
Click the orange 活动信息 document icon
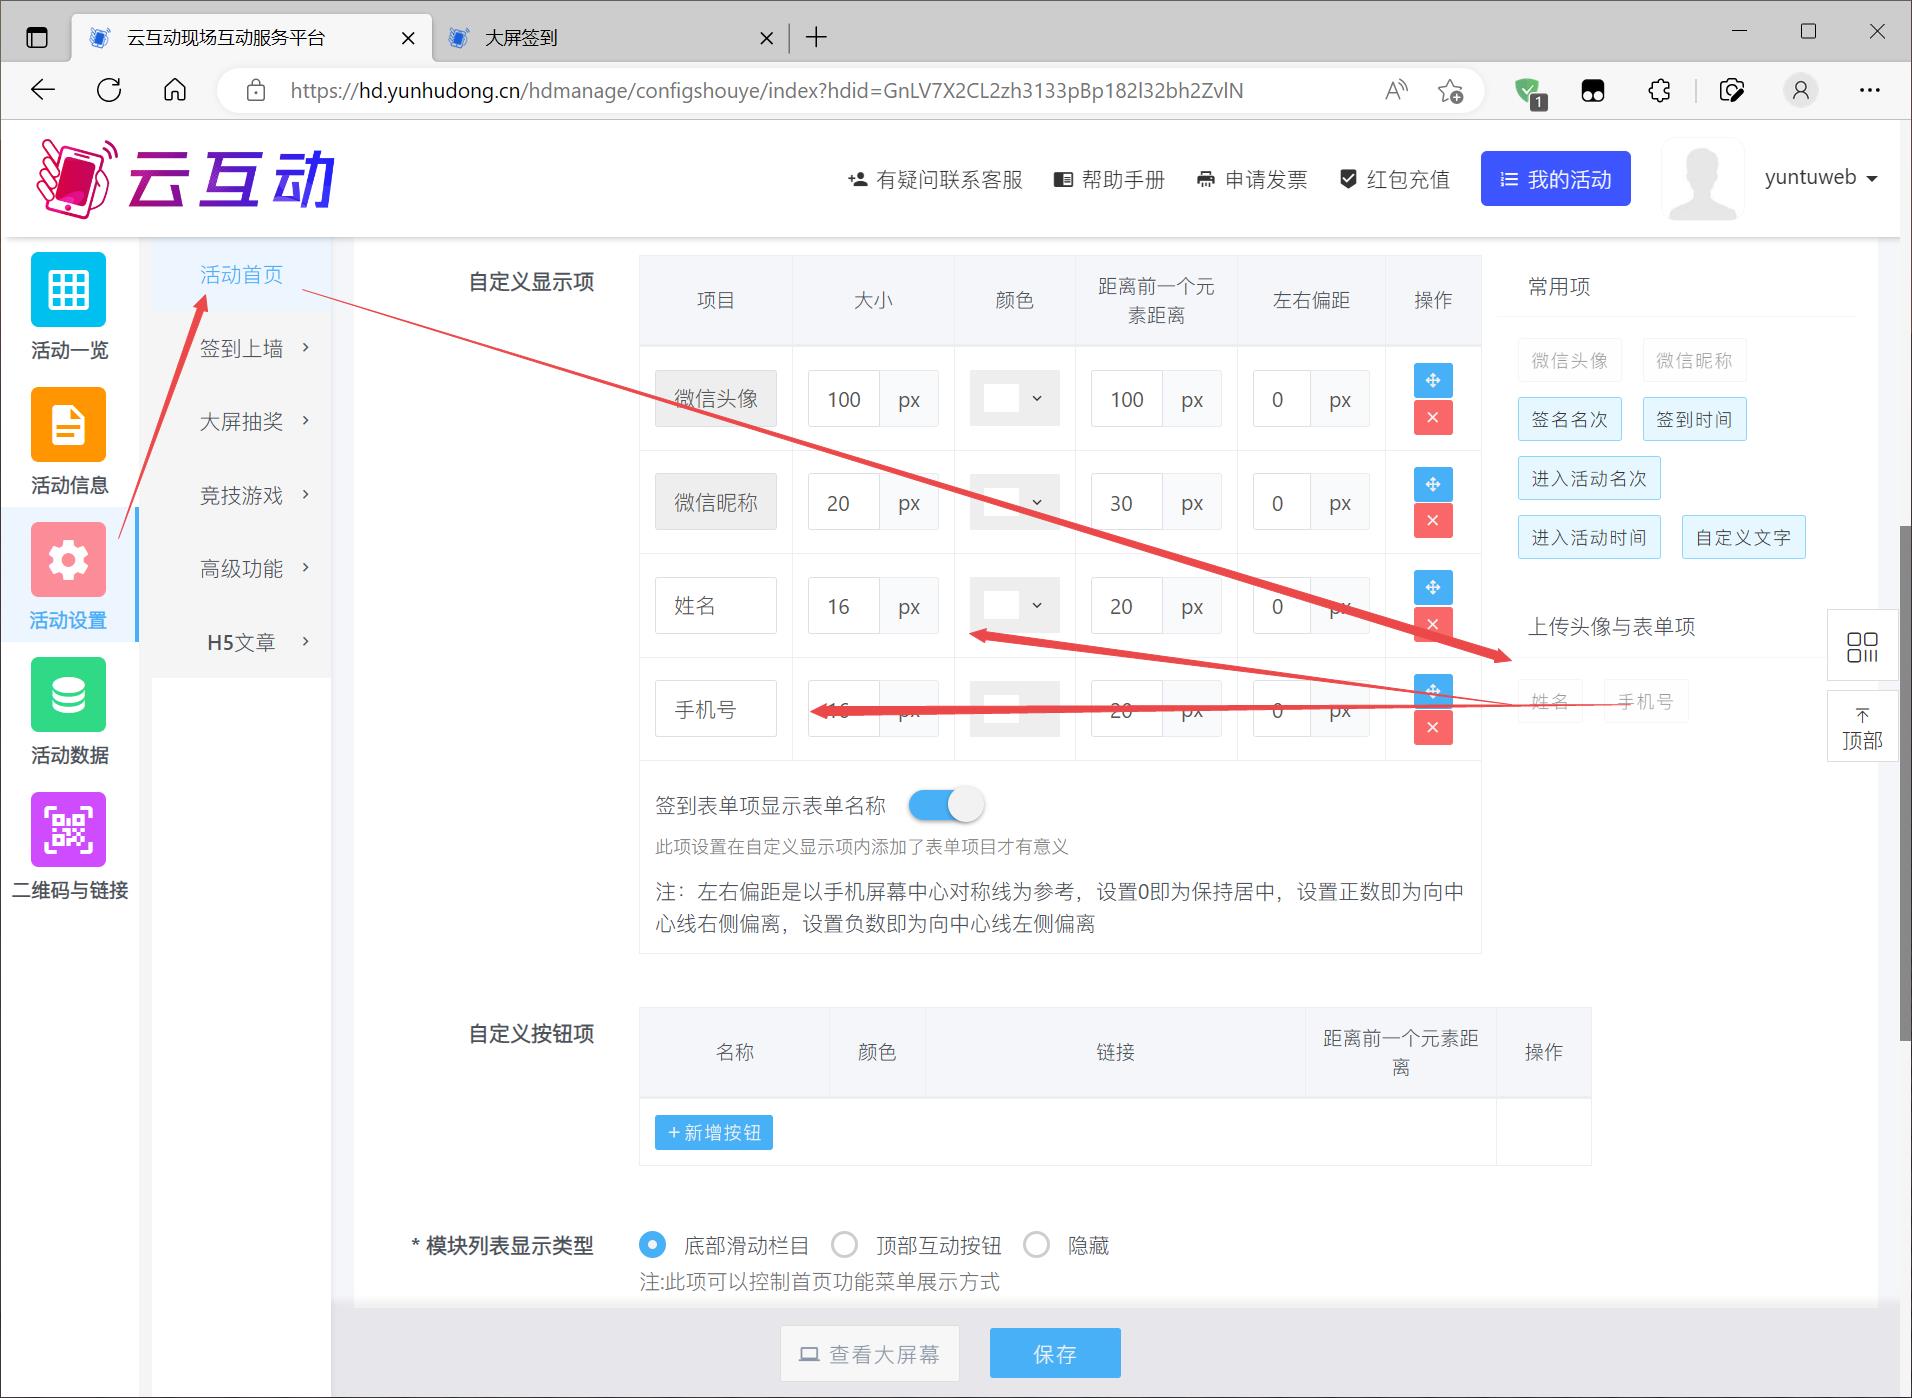[x=68, y=425]
